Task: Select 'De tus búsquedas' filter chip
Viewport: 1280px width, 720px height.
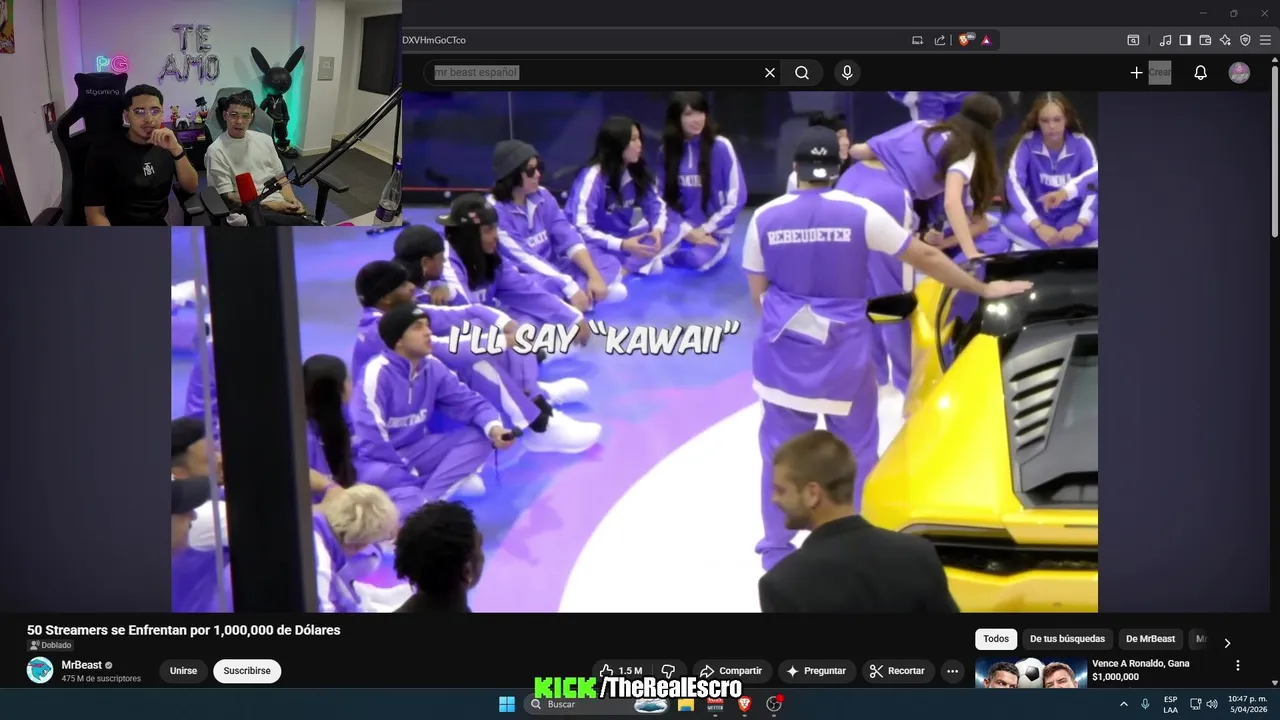Action: coord(1067,639)
